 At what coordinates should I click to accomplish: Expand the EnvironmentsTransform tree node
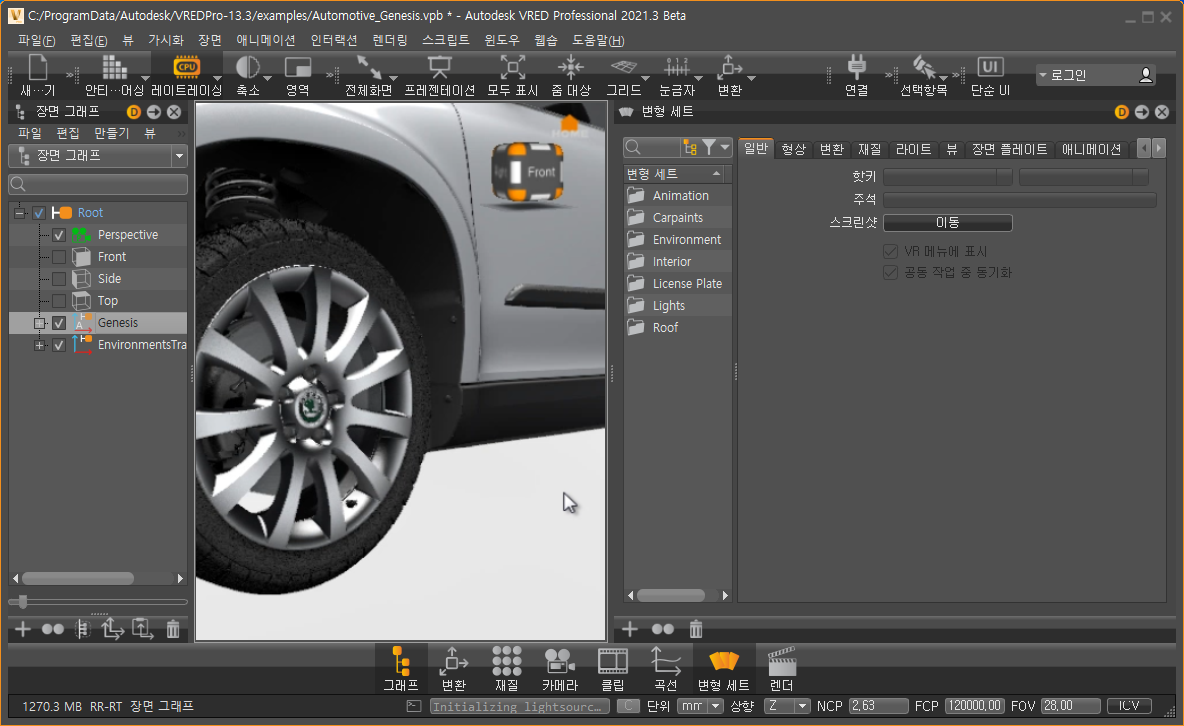pos(39,345)
